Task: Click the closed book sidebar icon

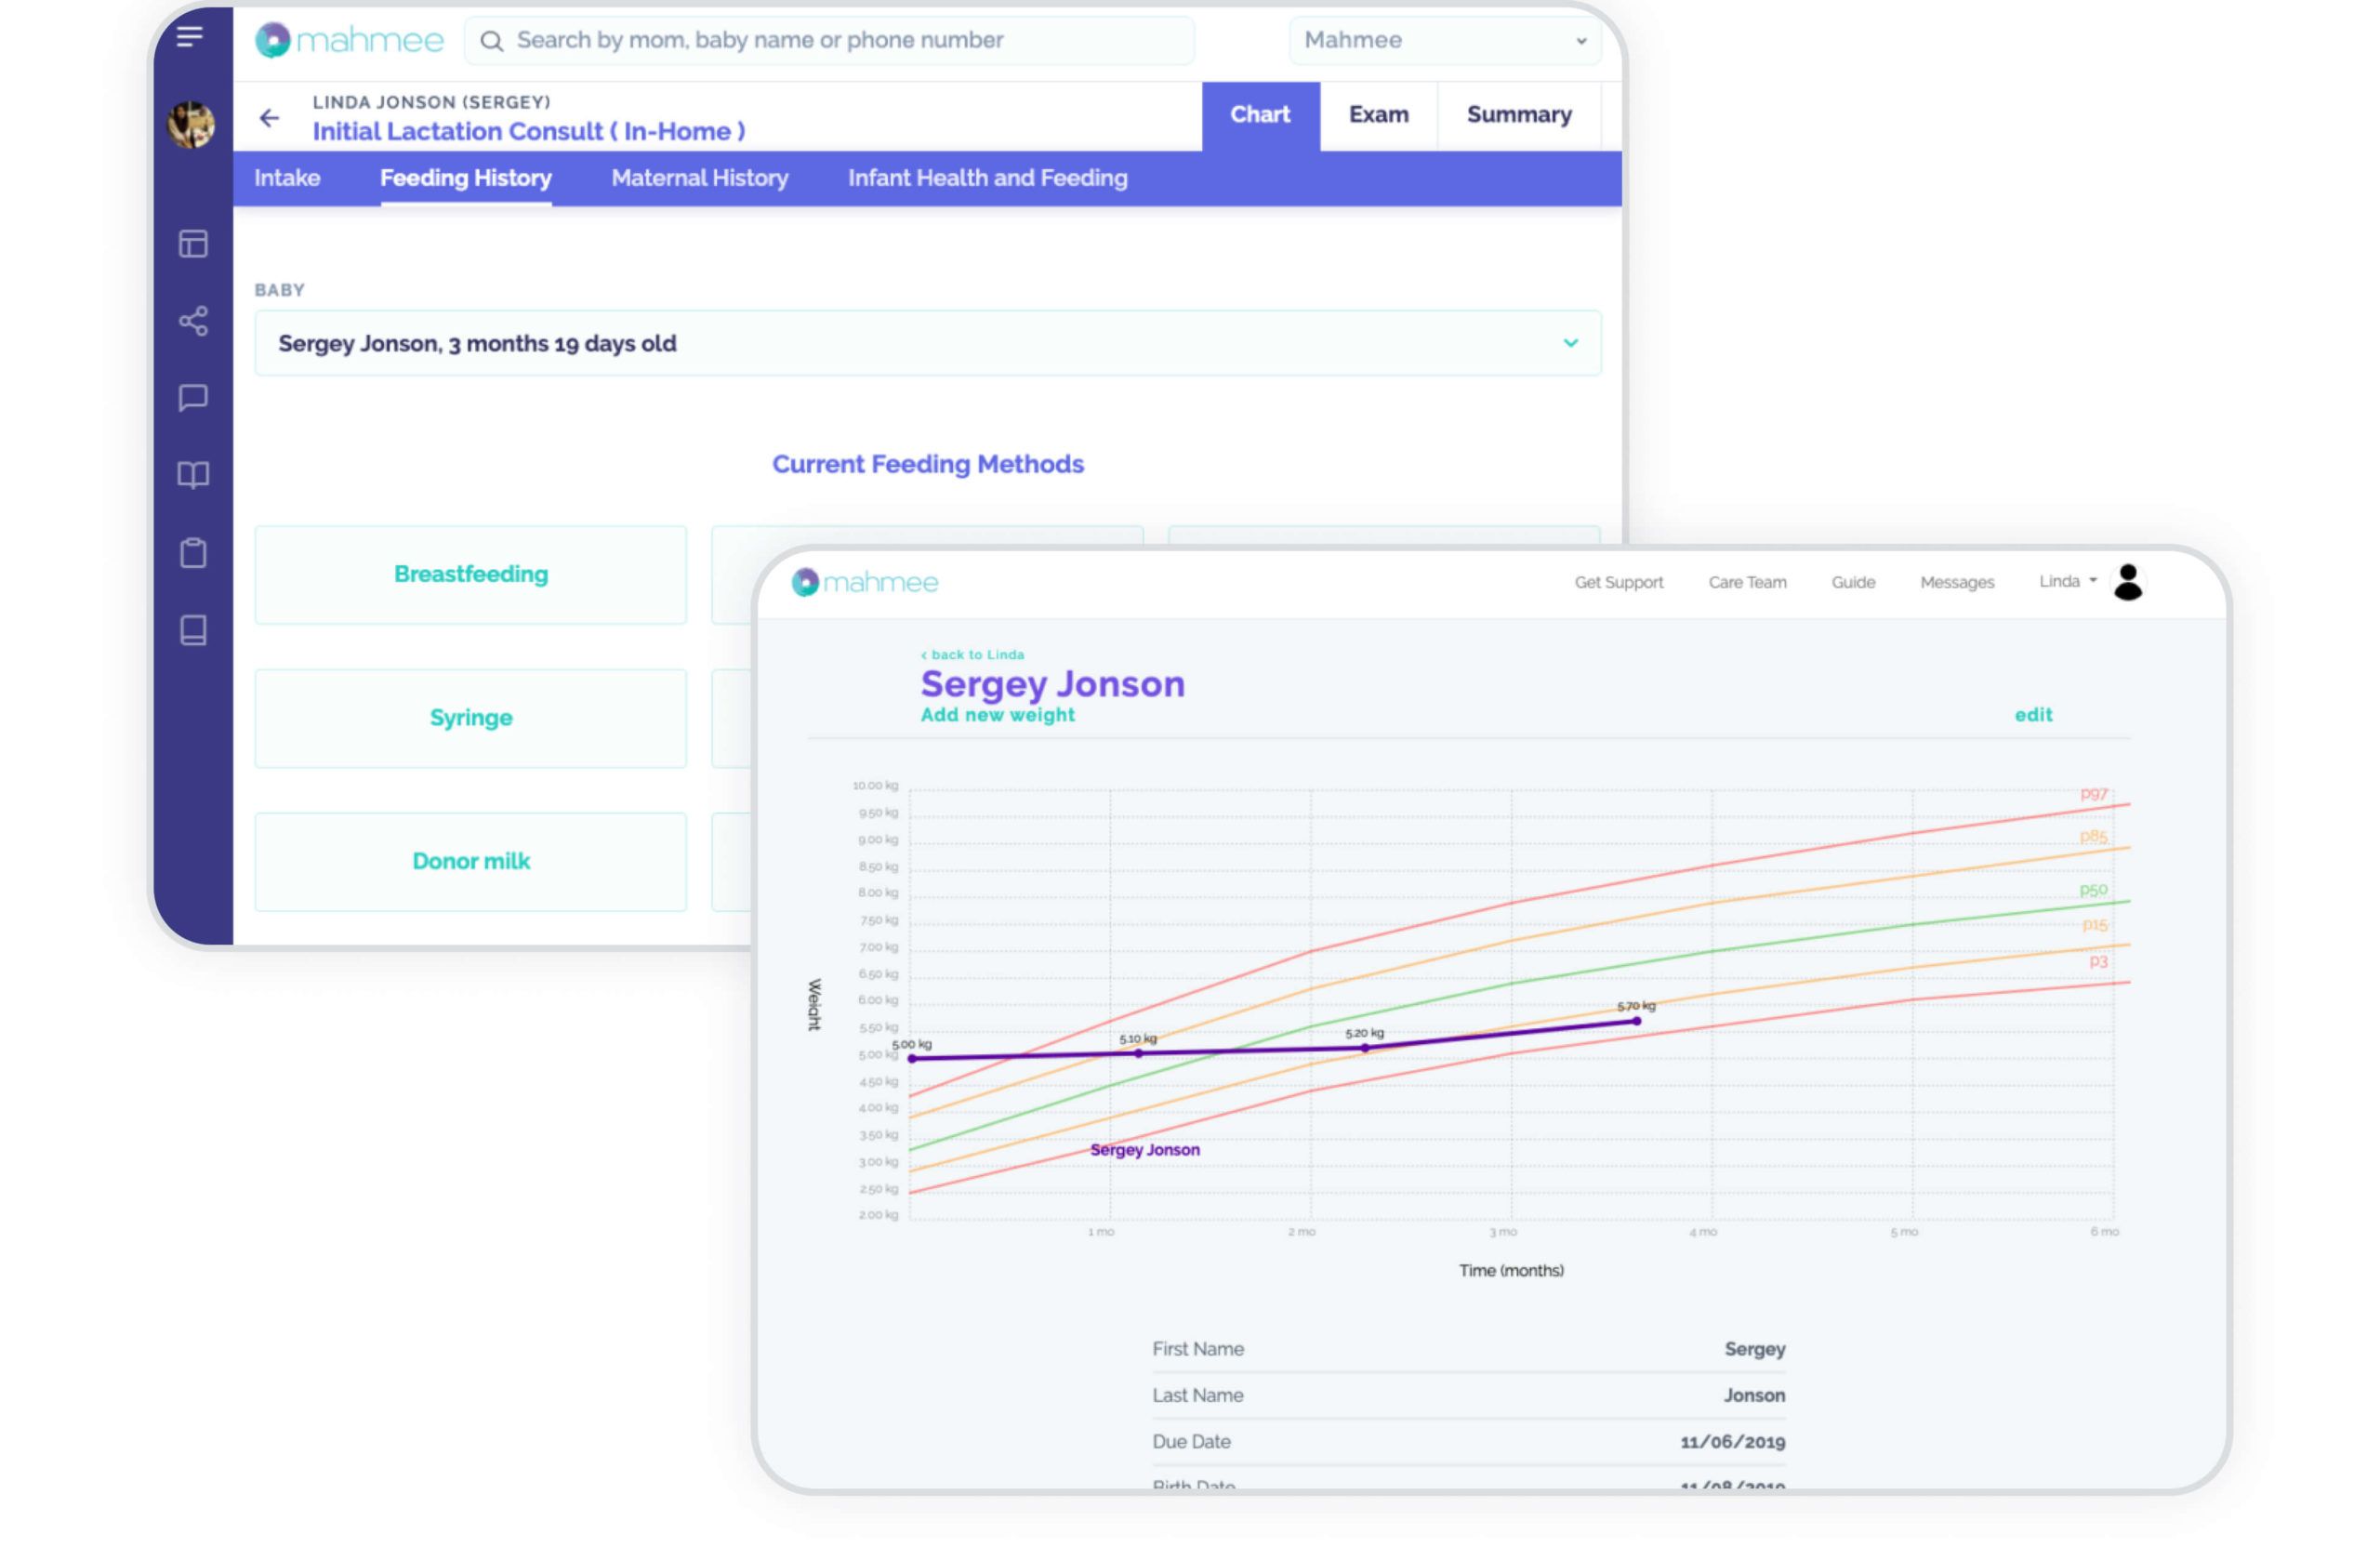Action: coord(193,630)
